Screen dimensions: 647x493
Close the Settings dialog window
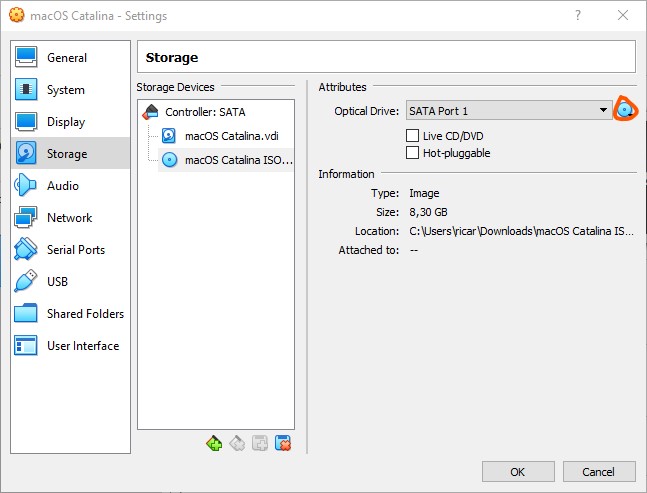tap(623, 15)
